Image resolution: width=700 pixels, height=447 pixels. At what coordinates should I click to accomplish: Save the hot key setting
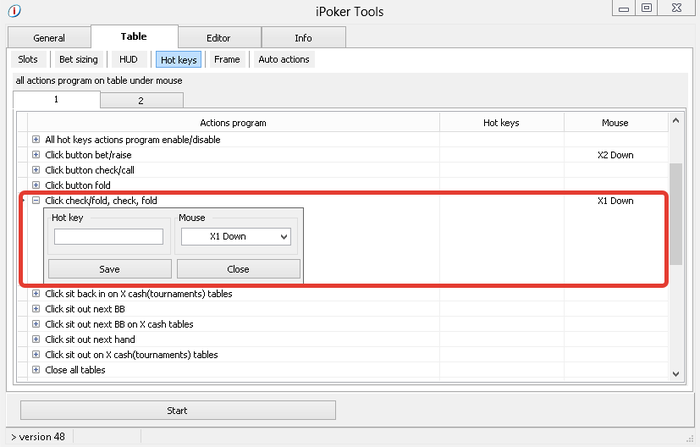click(109, 269)
